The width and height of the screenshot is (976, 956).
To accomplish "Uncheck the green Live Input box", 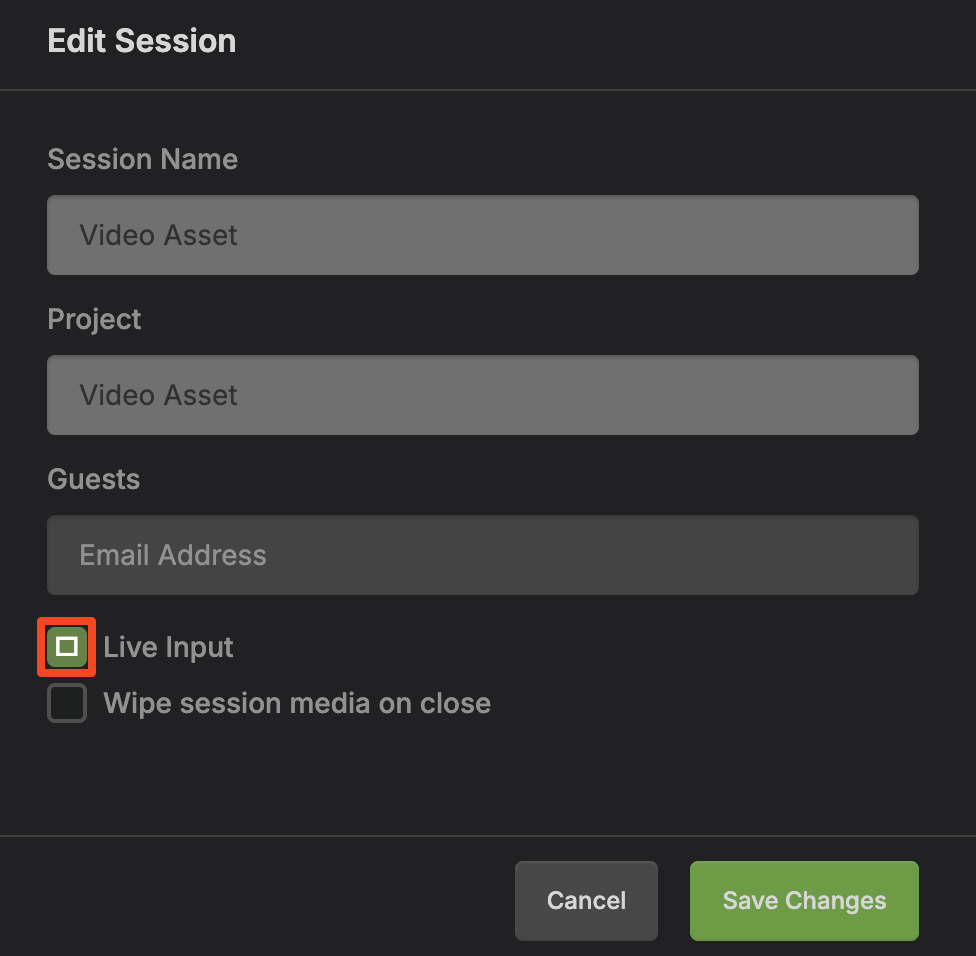I will tap(67, 647).
